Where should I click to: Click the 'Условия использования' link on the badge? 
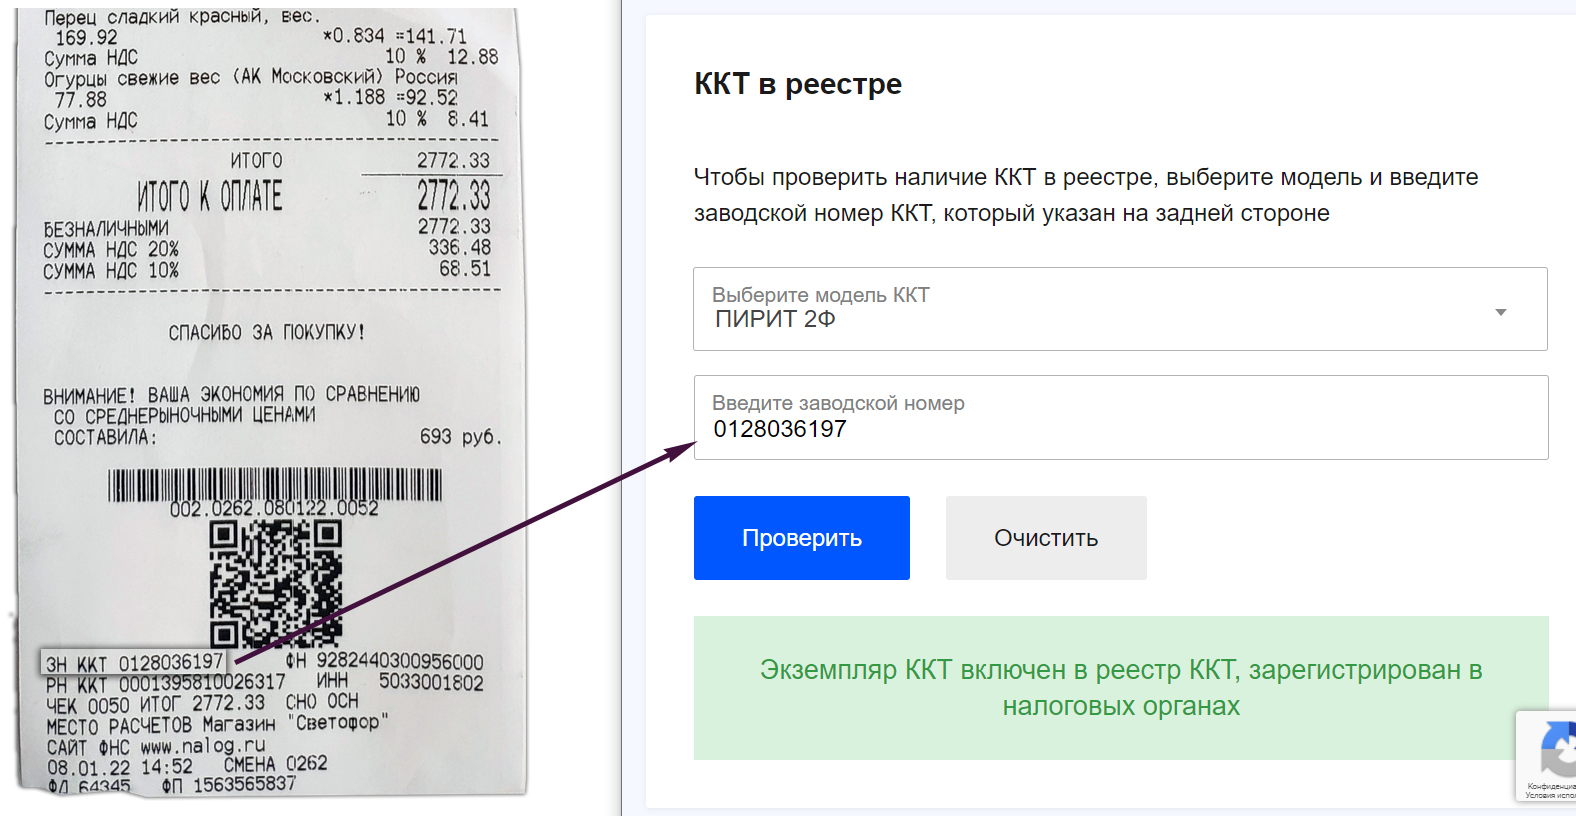(1549, 796)
